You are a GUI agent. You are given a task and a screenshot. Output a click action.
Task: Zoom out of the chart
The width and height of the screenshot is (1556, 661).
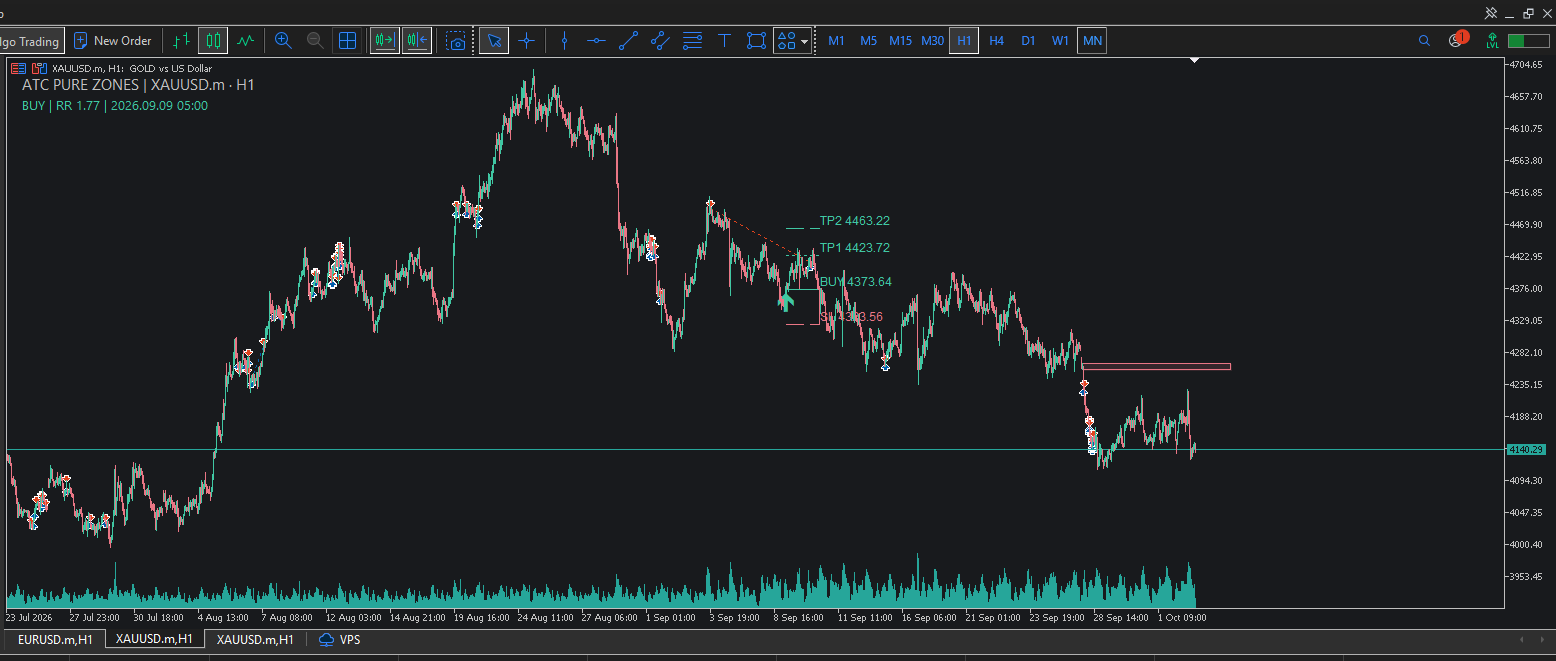coord(315,41)
